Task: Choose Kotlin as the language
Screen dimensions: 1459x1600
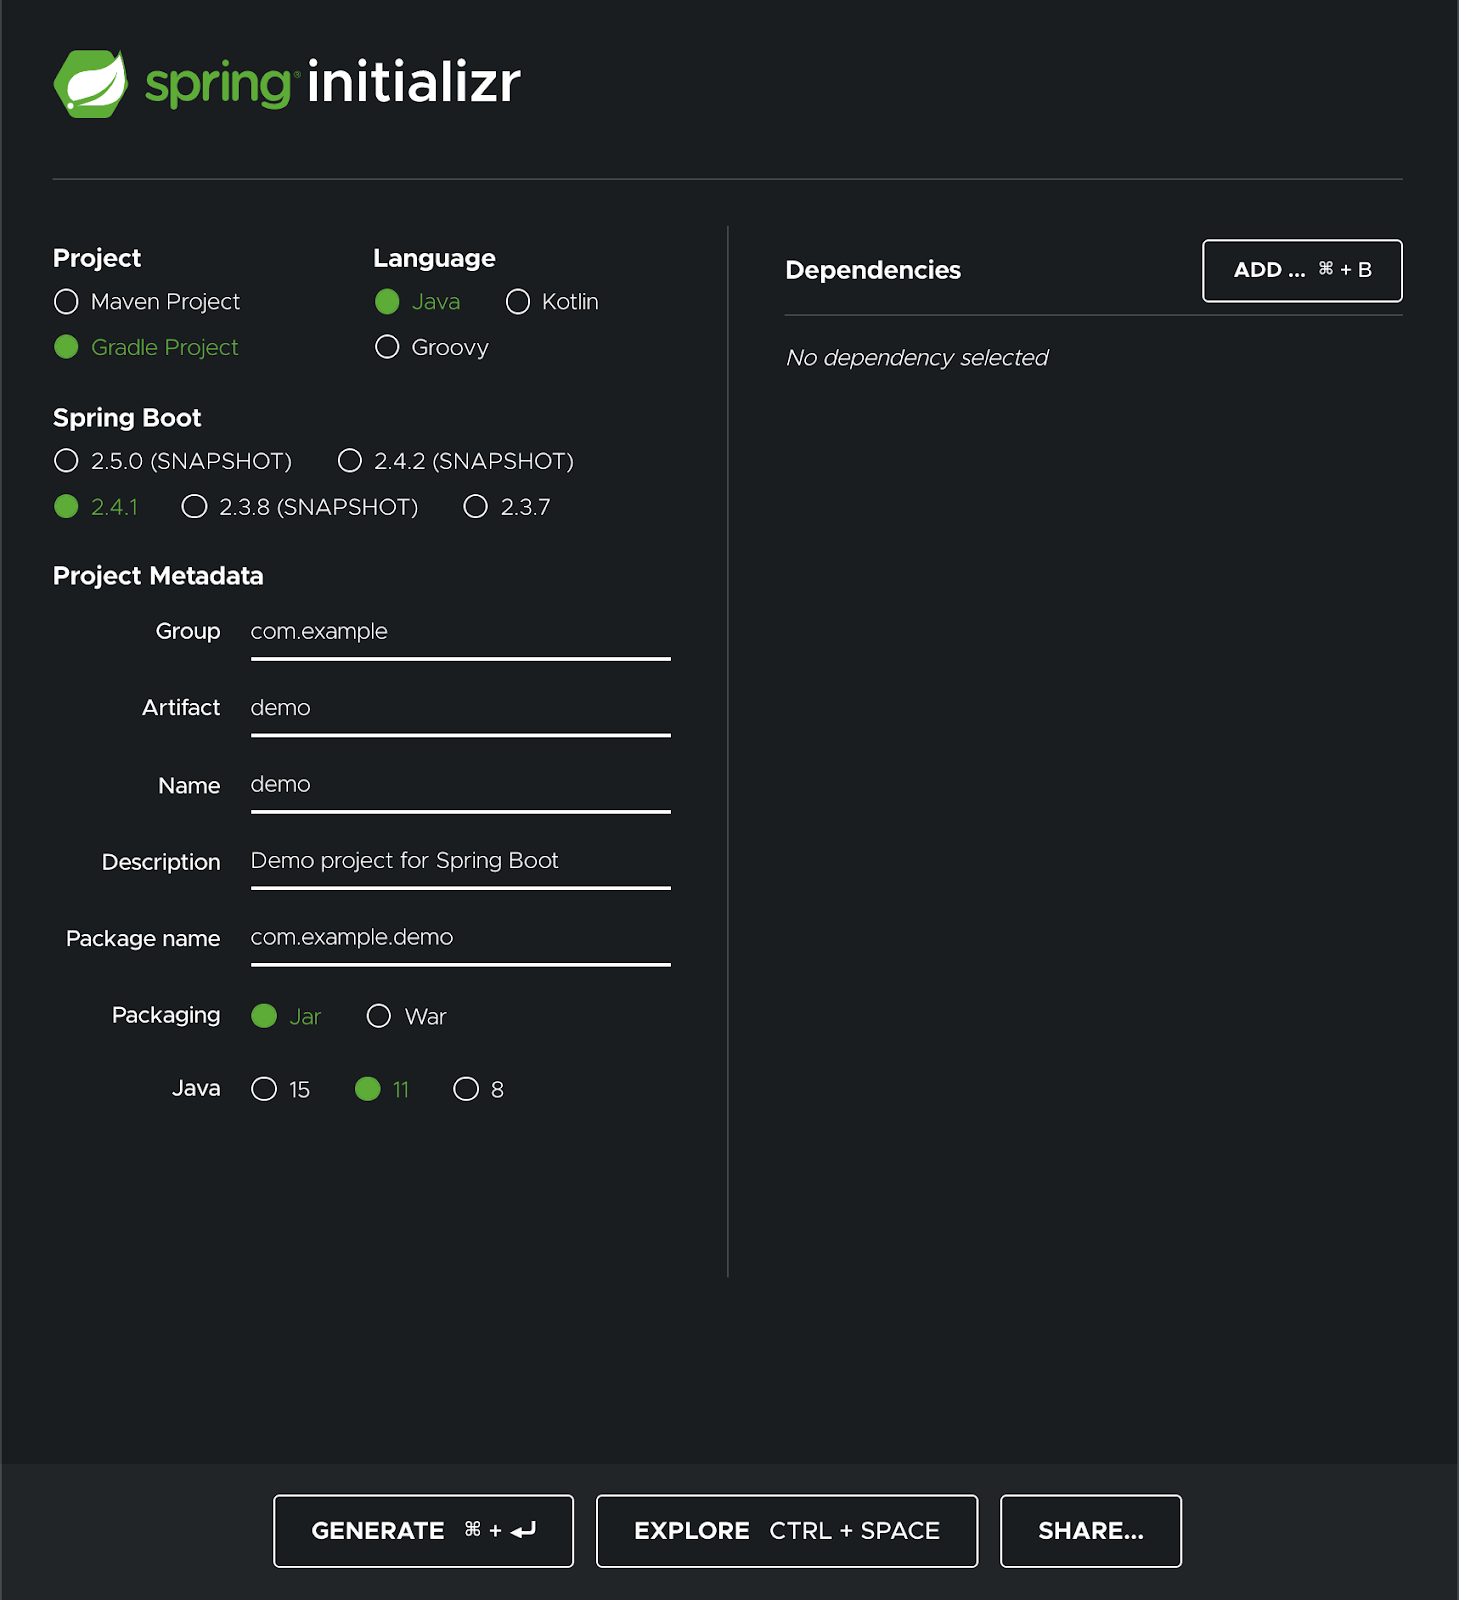Action: coord(518,301)
